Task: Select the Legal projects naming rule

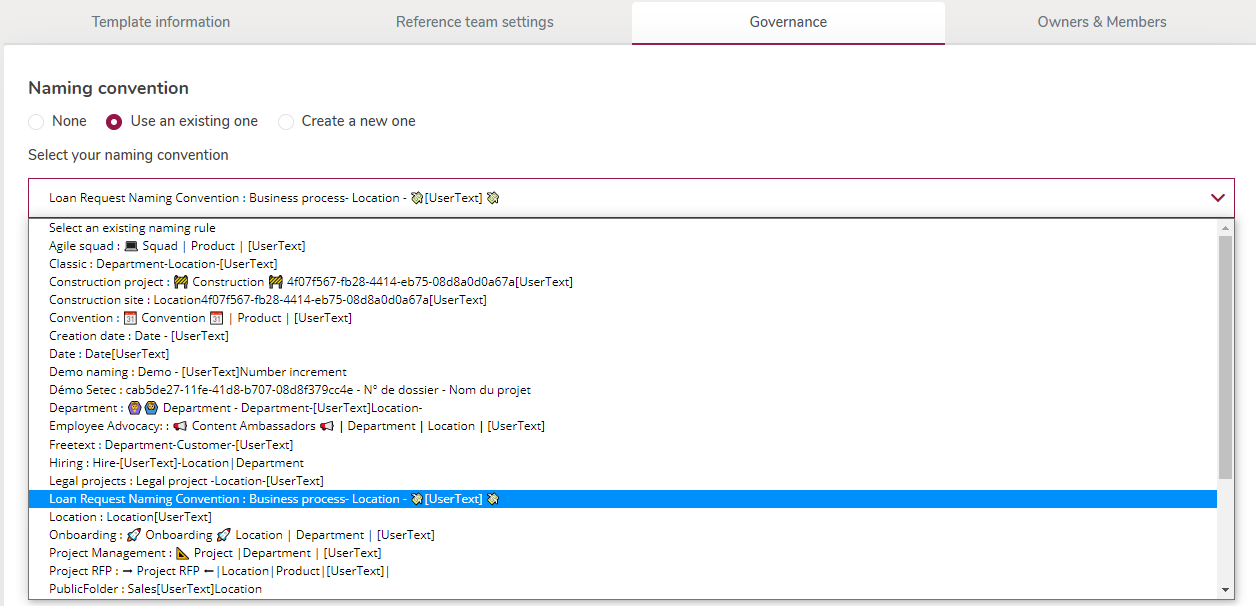Action: point(623,481)
